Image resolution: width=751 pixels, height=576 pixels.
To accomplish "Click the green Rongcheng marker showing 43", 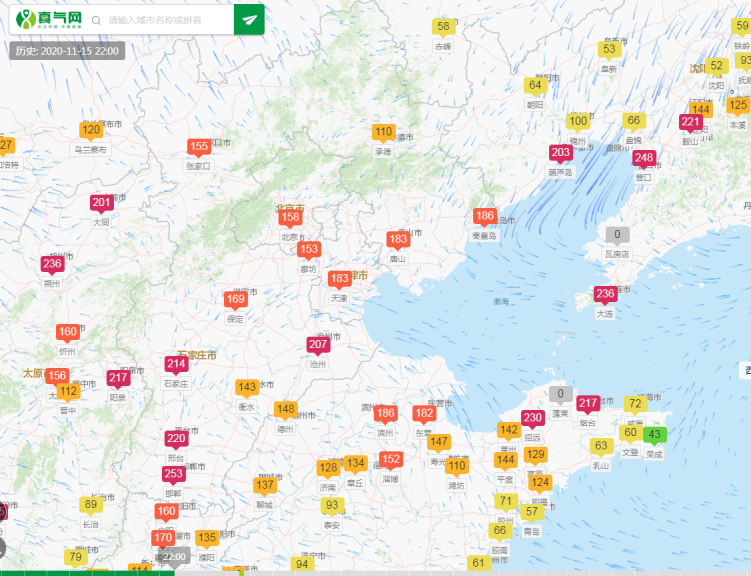I will (x=655, y=434).
